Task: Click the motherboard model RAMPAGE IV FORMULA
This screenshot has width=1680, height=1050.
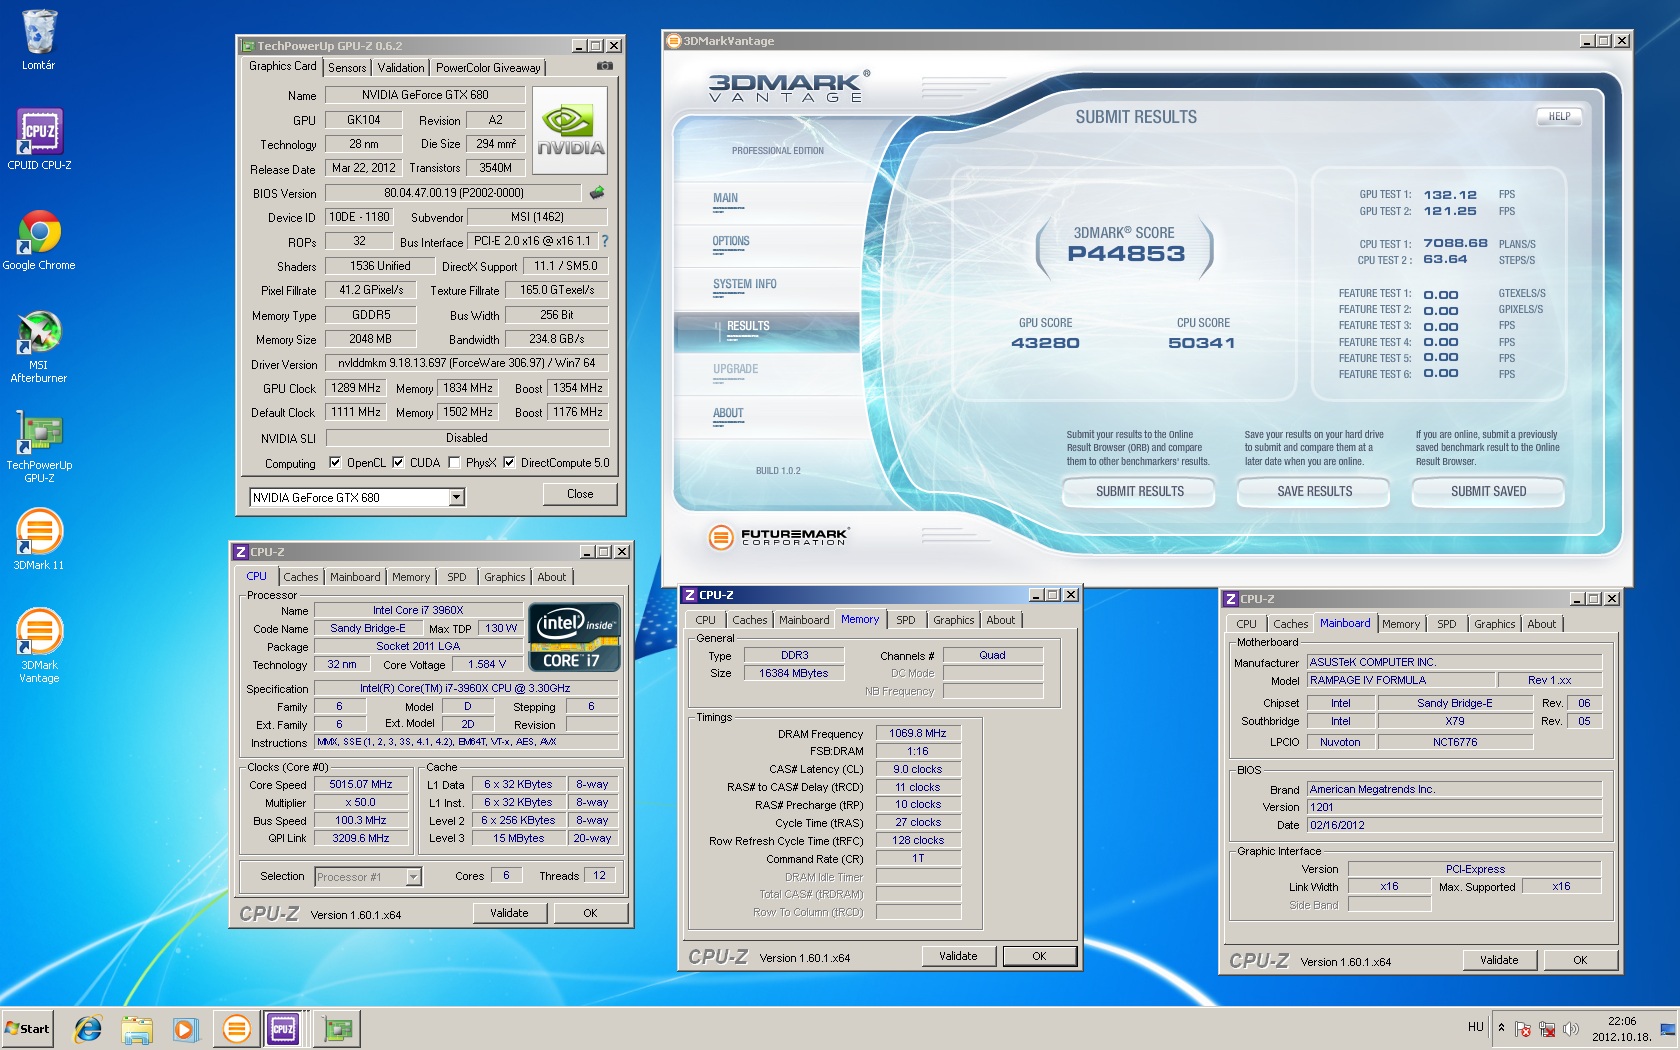Action: point(1400,680)
